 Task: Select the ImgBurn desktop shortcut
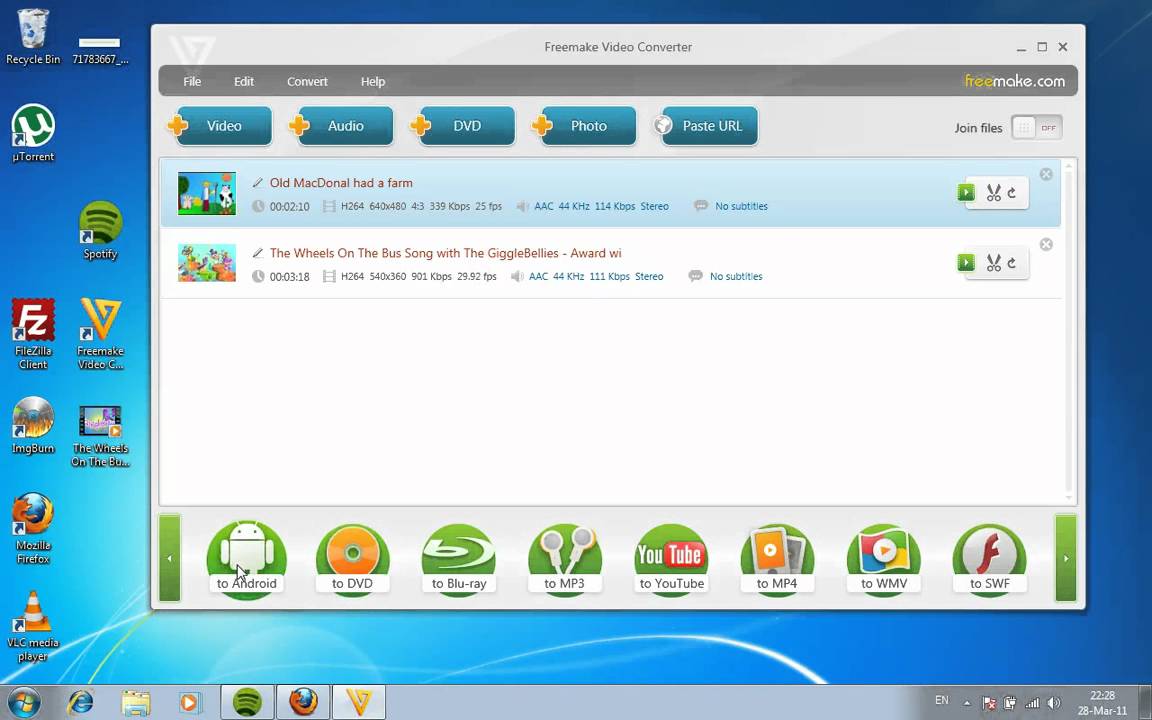tap(33, 425)
